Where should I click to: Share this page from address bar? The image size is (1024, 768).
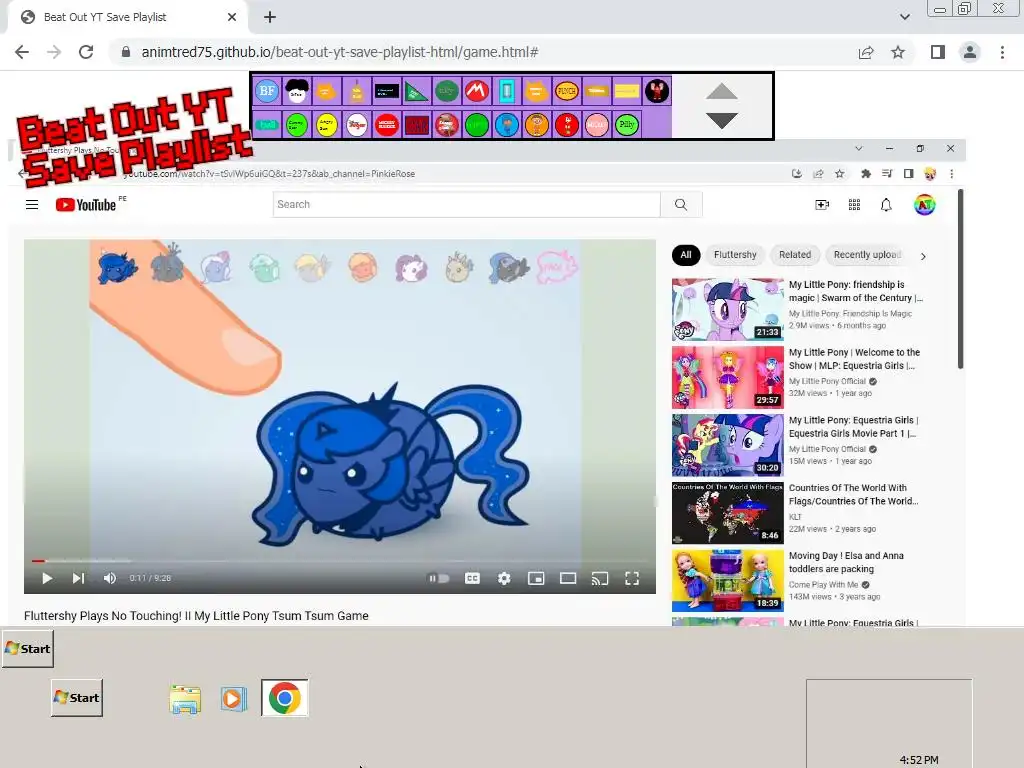866,52
